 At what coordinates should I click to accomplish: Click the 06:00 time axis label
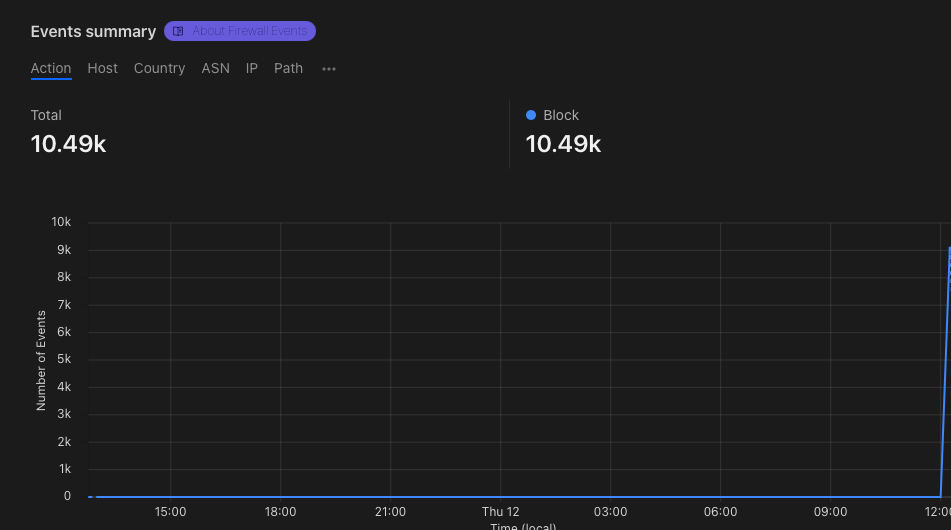click(x=720, y=511)
